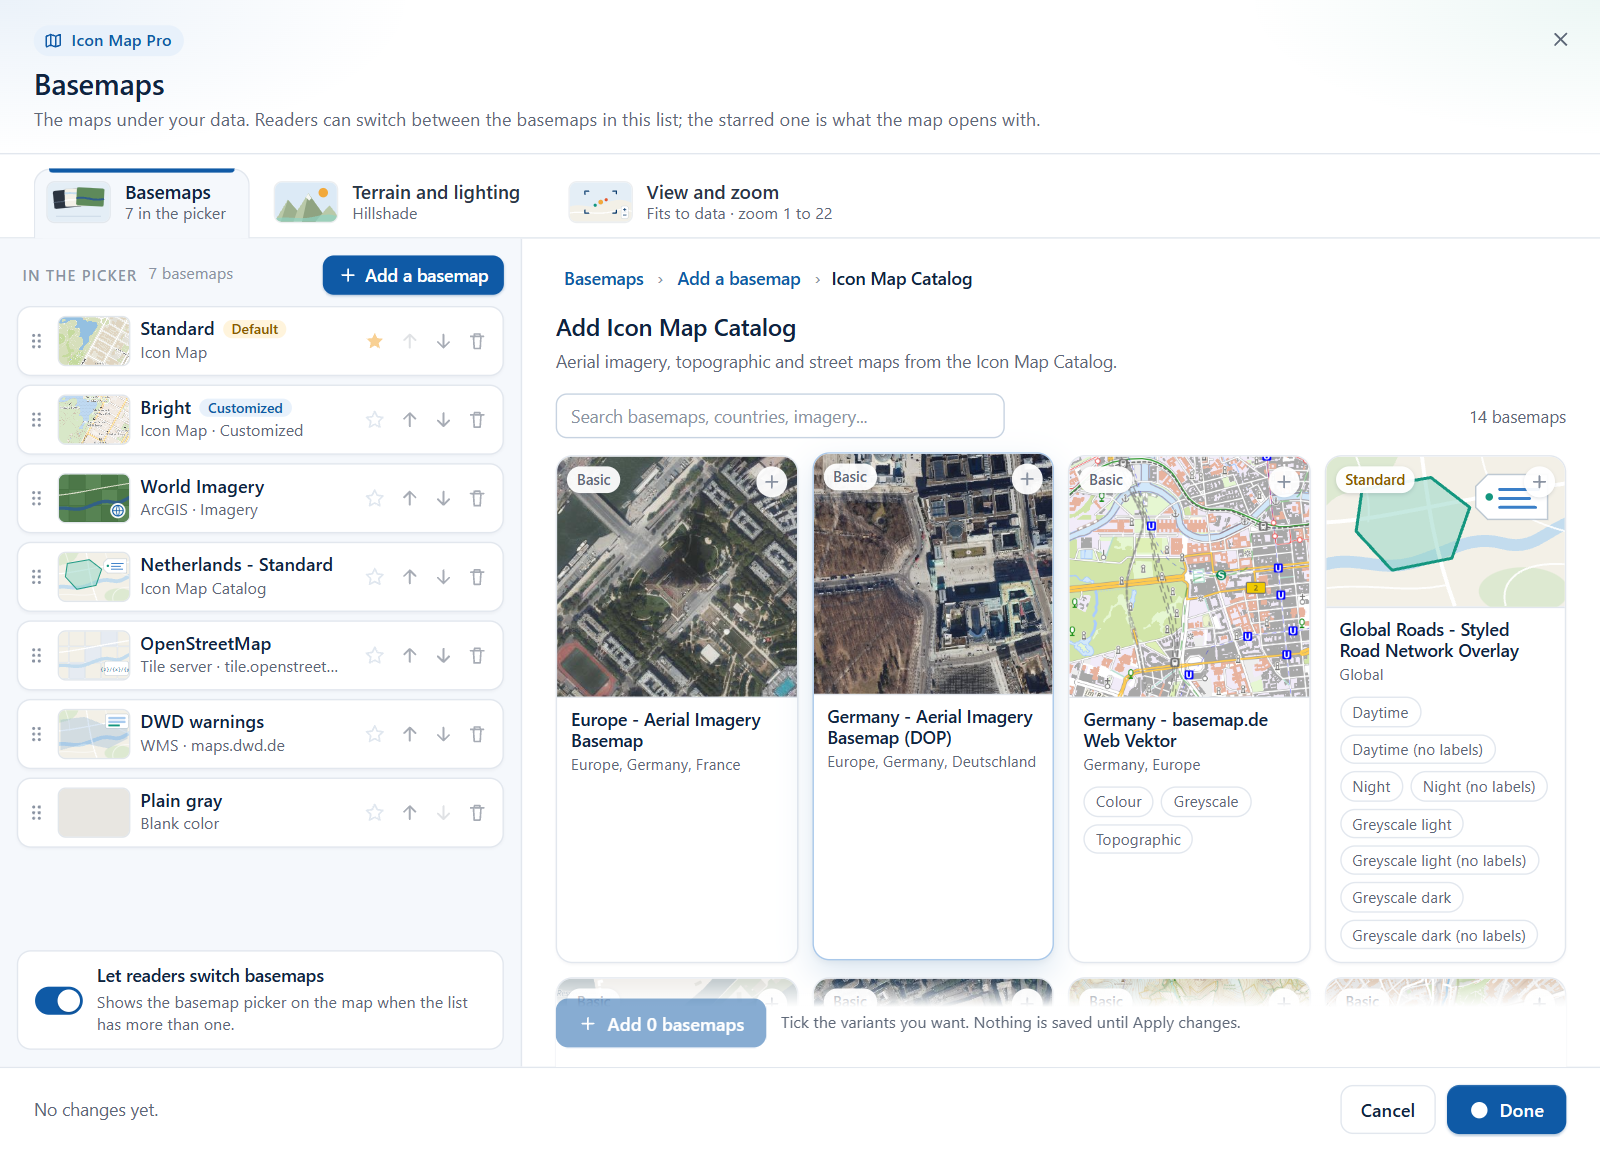Viewport: 1600px width, 1151px height.
Task: Click the Add a basemap breadcrumb link
Action: pyautogui.click(x=739, y=279)
